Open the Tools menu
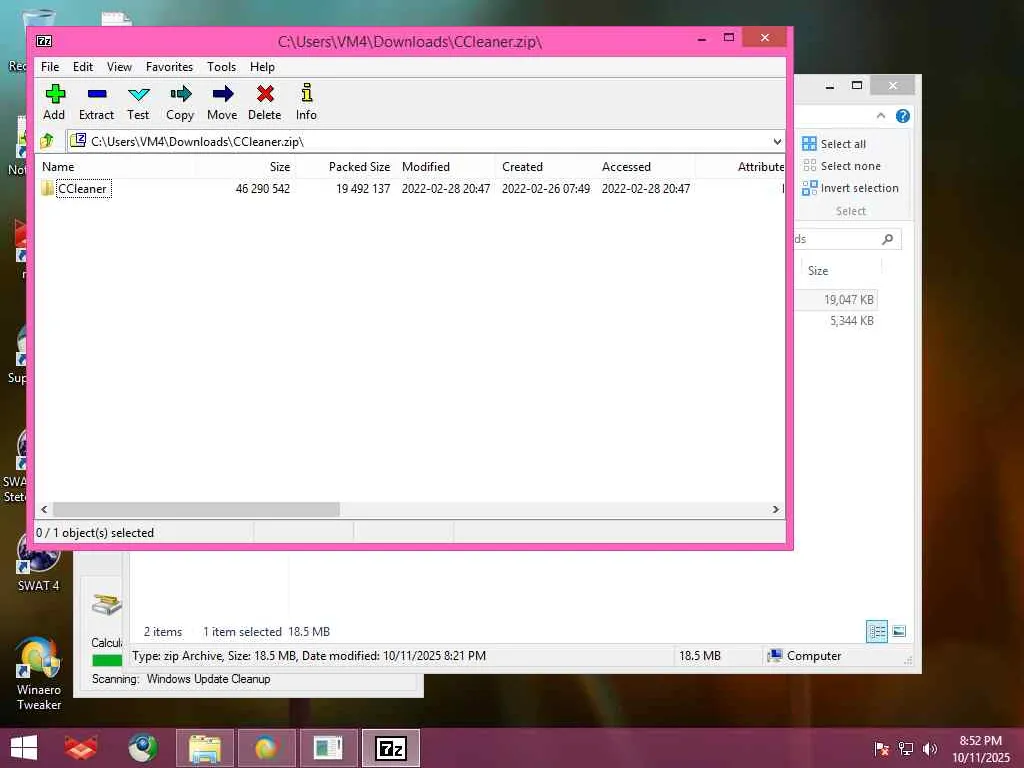Image resolution: width=1024 pixels, height=768 pixels. (221, 67)
